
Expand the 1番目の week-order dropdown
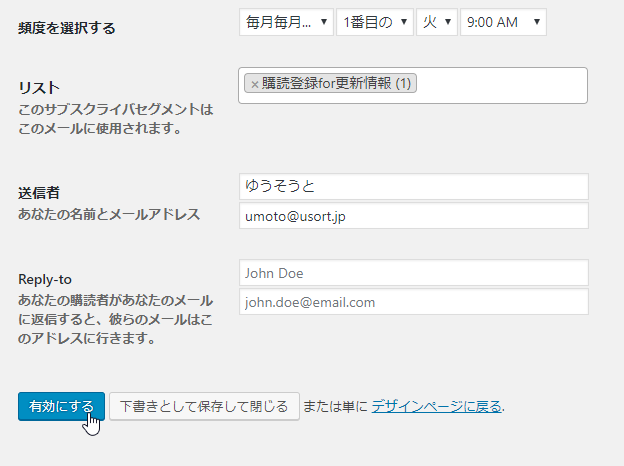click(x=375, y=22)
